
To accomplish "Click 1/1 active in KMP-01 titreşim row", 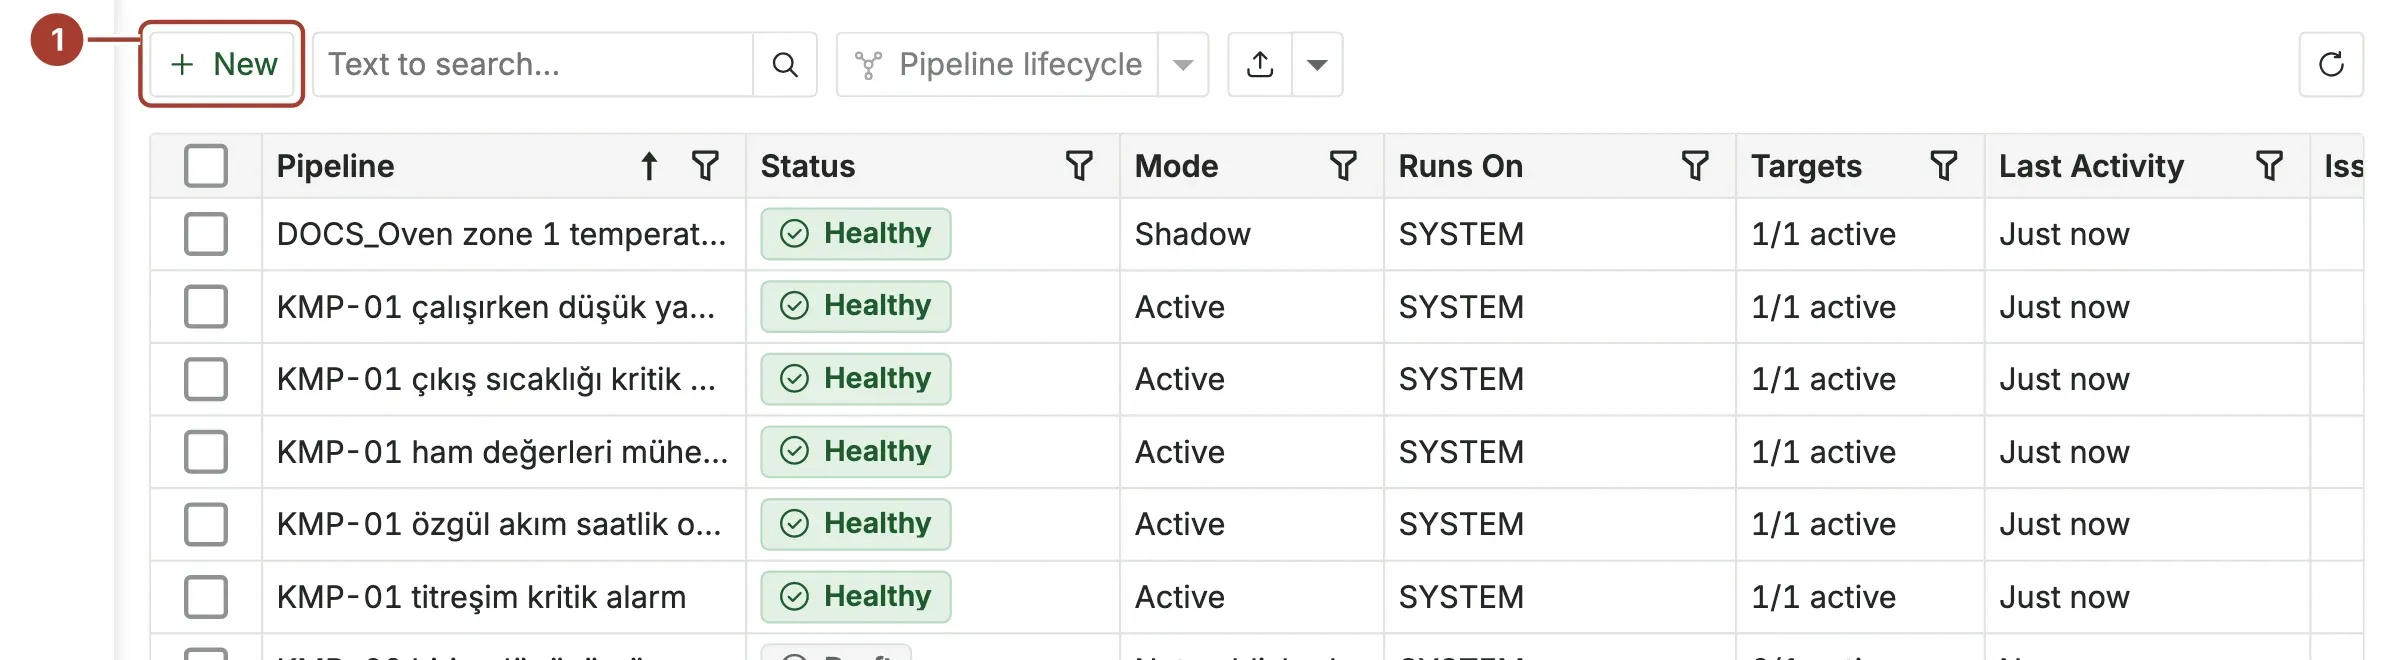I will 1823,597.
